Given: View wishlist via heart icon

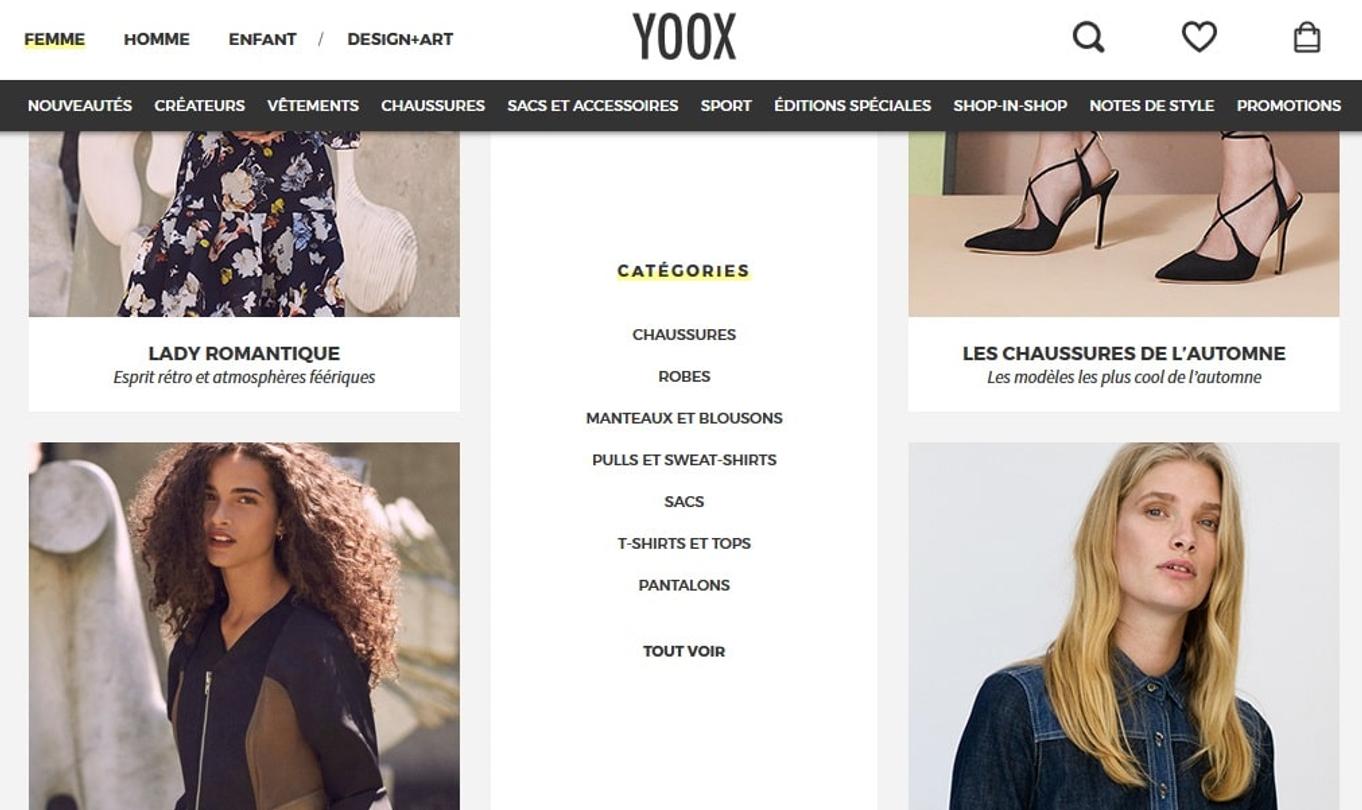Looking at the screenshot, I should coord(1199,38).
